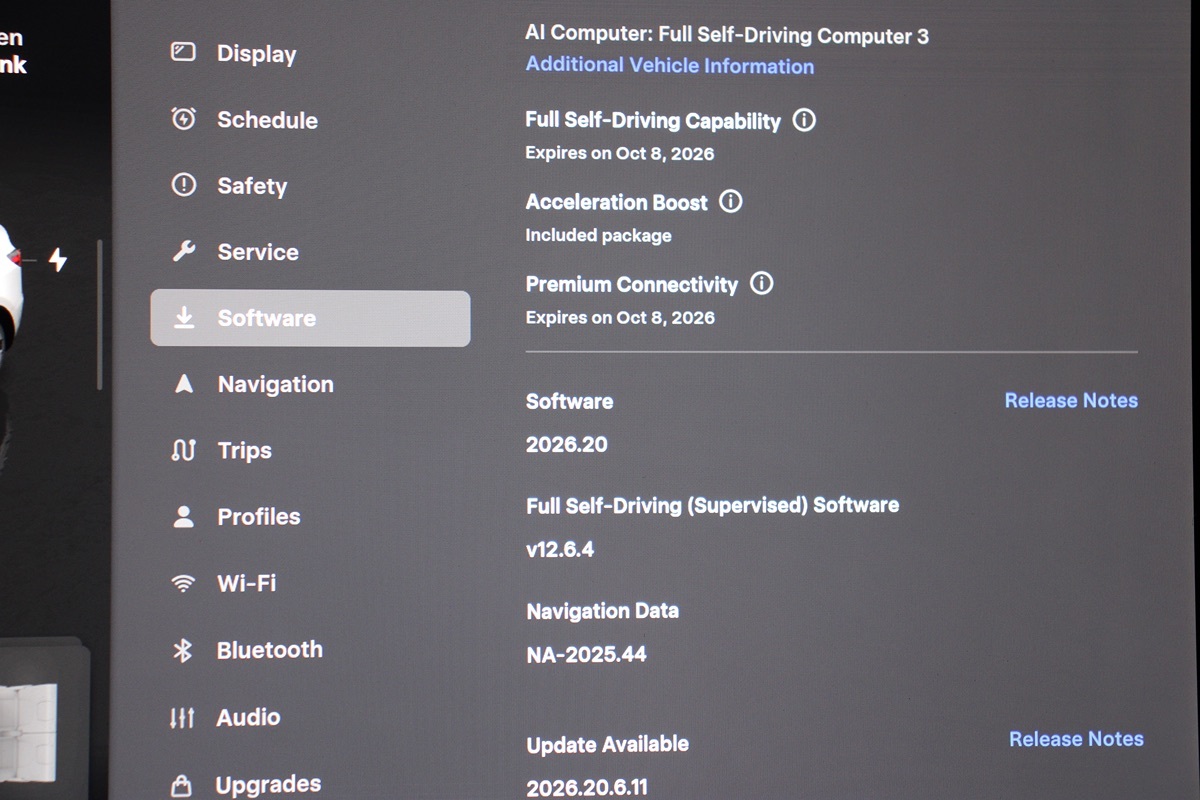View Release Notes for available update

1076,739
